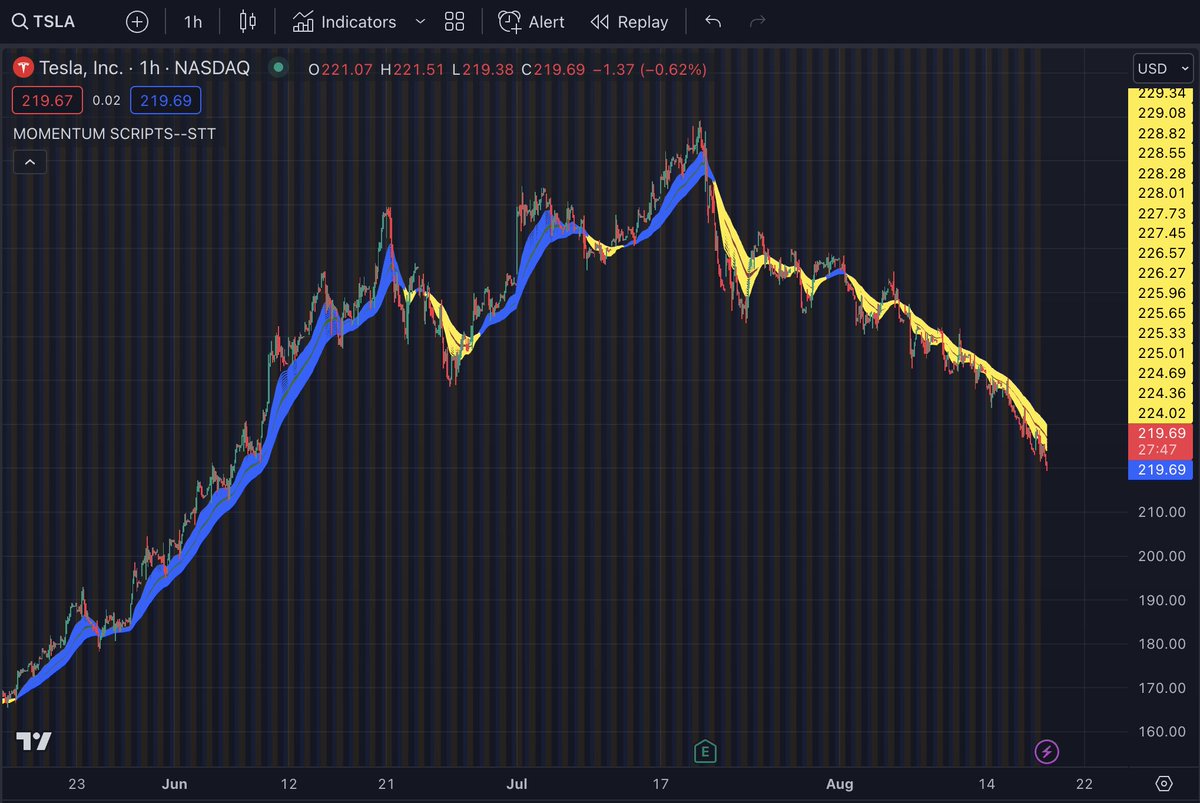Select the MOMENTUM SCRIPTS--STT indicator legend

pos(114,132)
